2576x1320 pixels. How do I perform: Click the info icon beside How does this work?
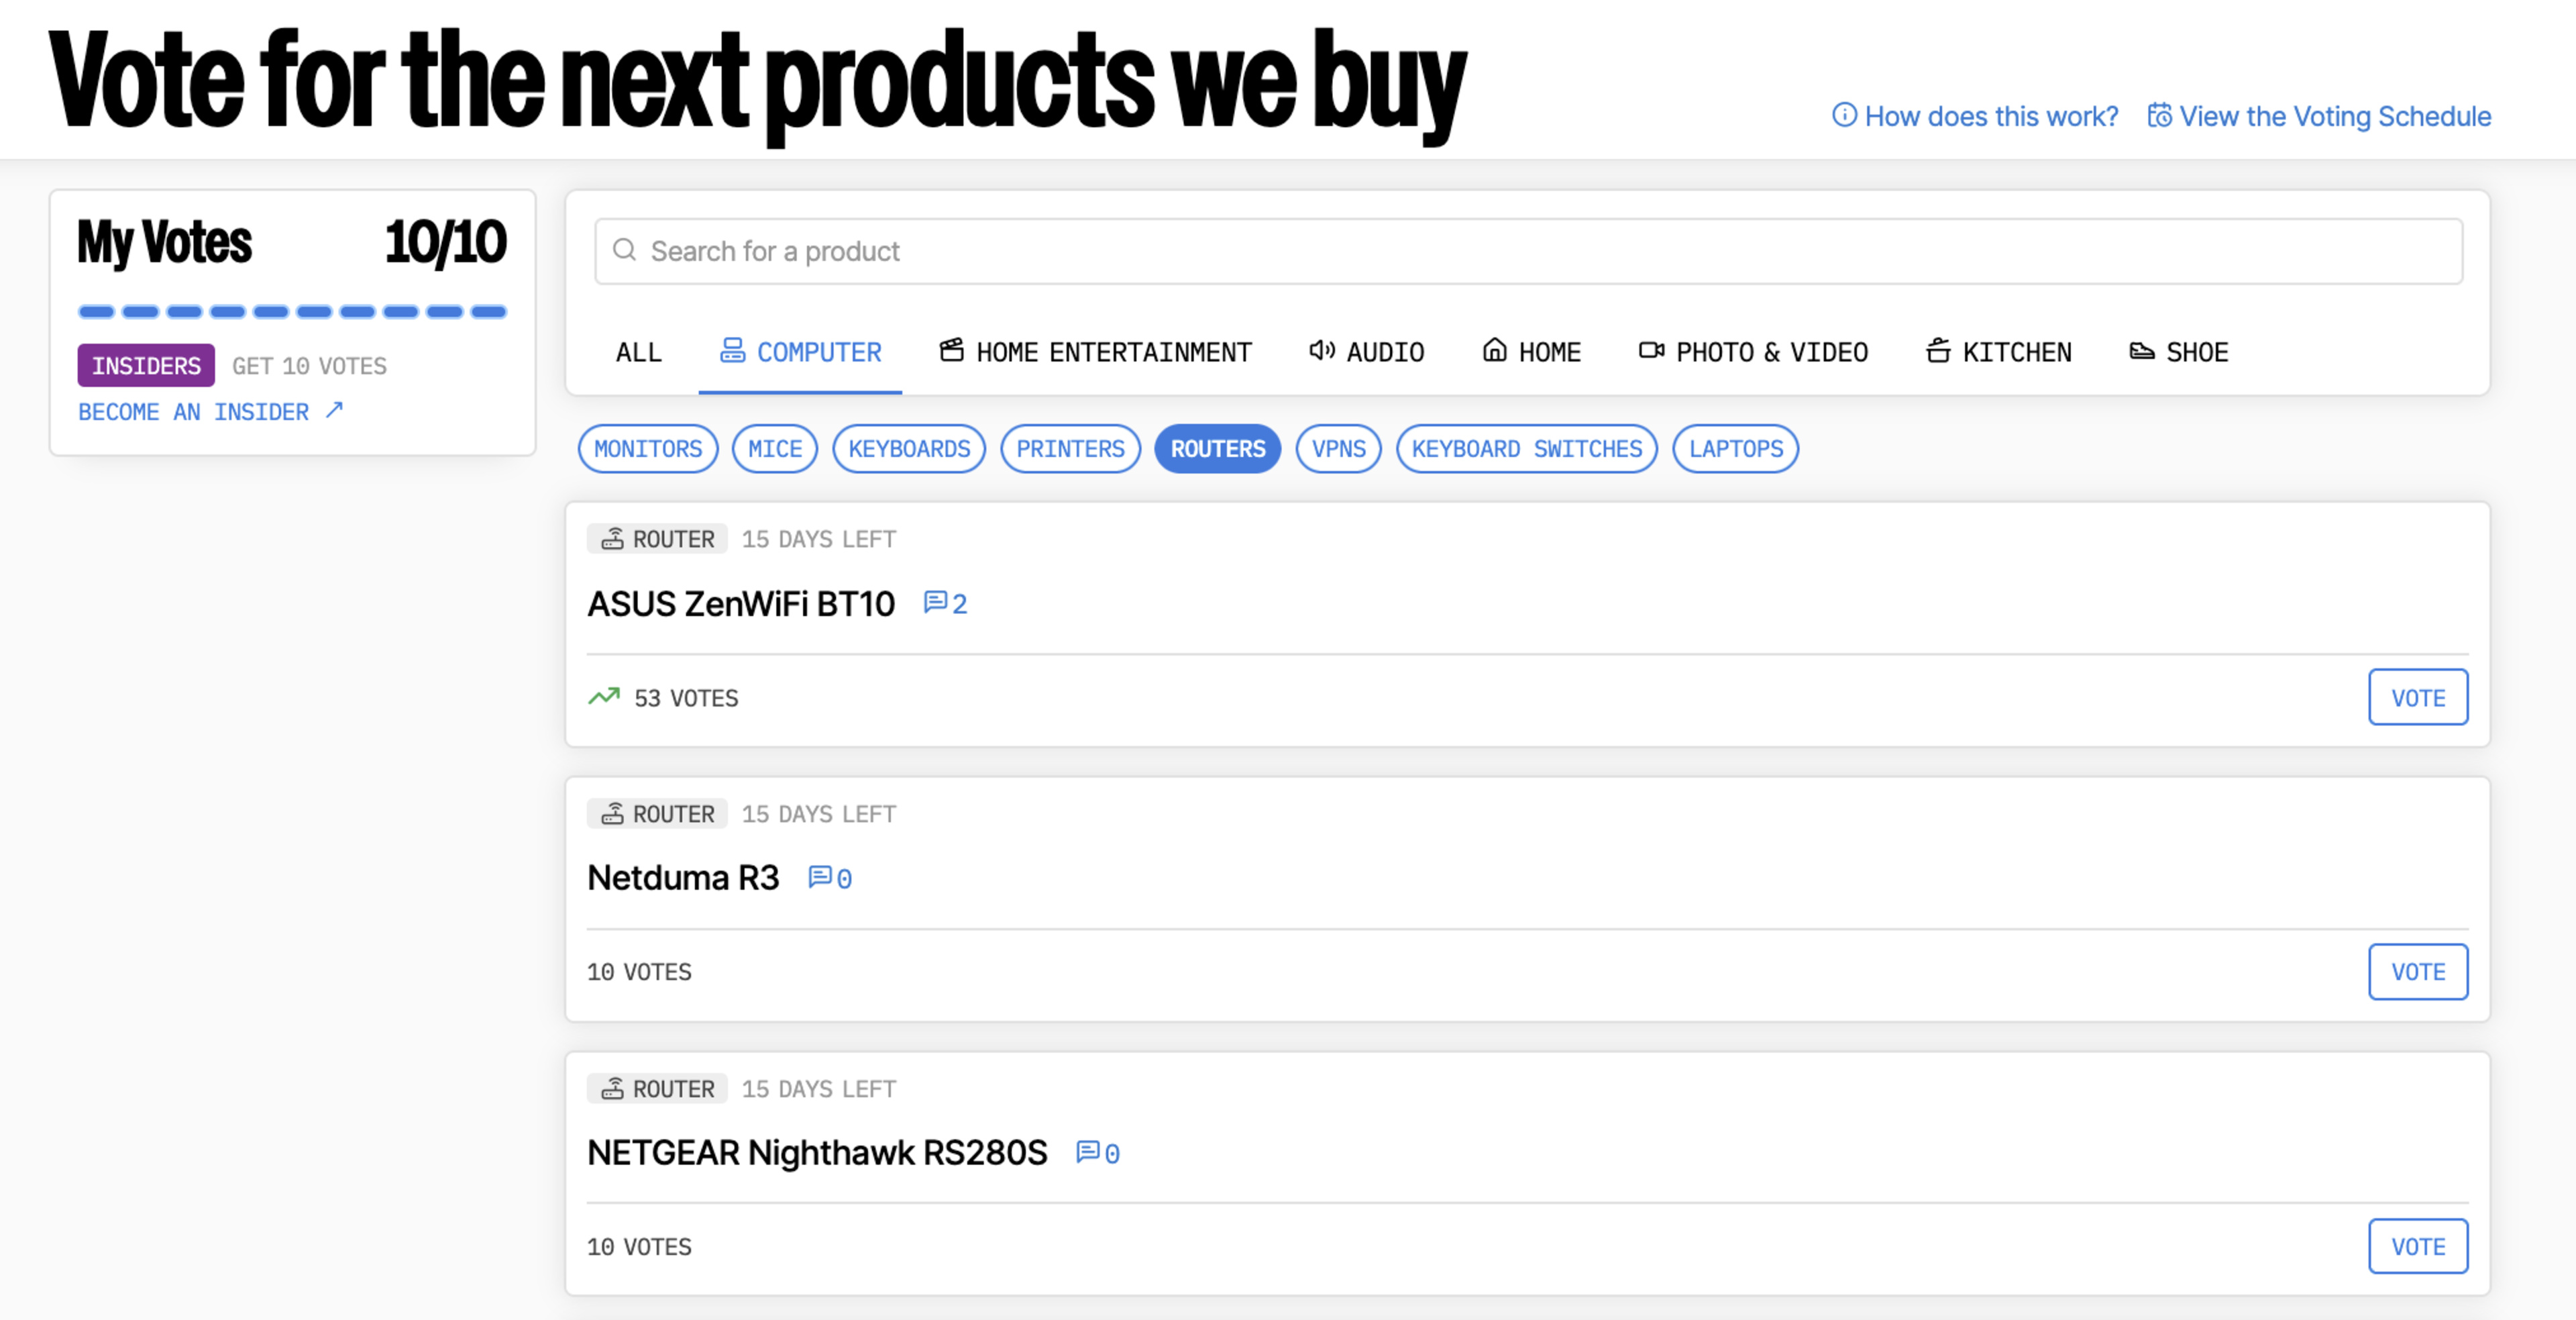(x=1843, y=116)
